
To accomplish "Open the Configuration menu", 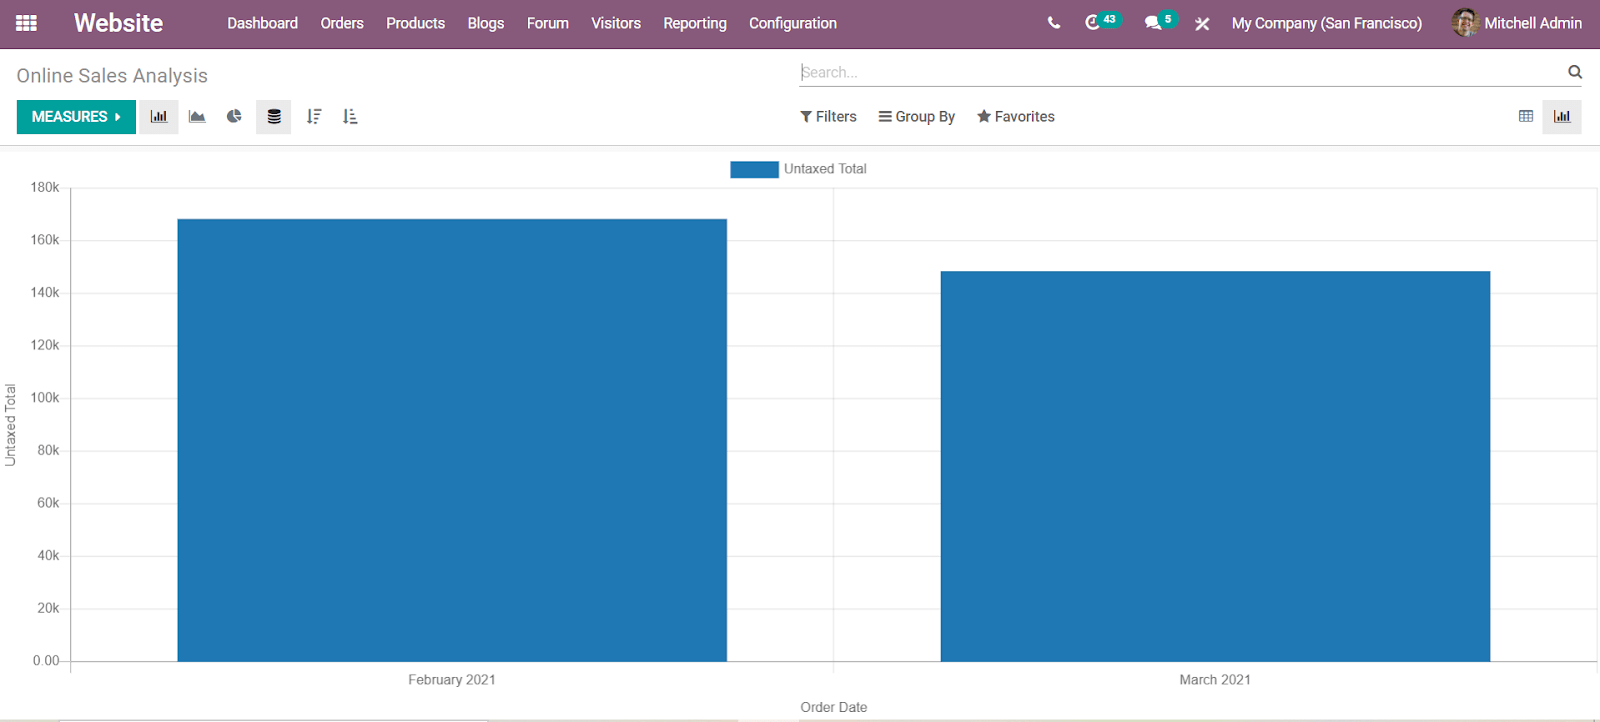I will pyautogui.click(x=793, y=23).
